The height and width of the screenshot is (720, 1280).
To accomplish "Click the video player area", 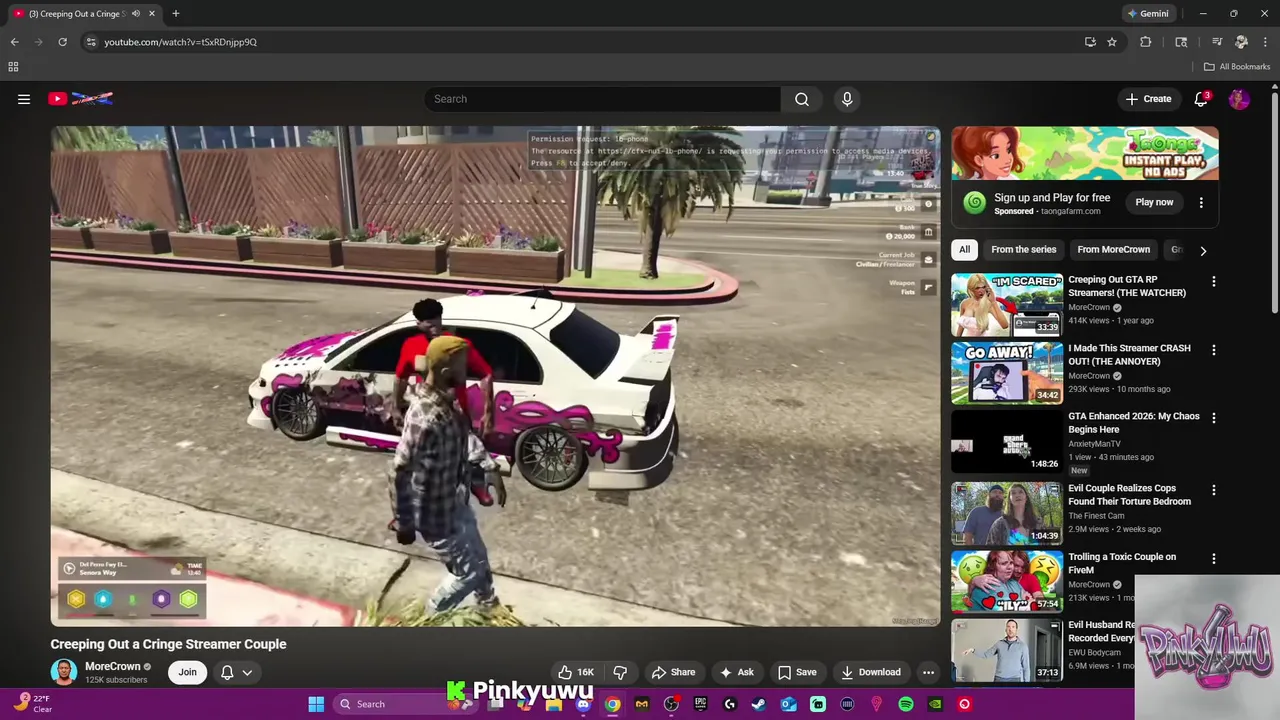I will point(495,376).
